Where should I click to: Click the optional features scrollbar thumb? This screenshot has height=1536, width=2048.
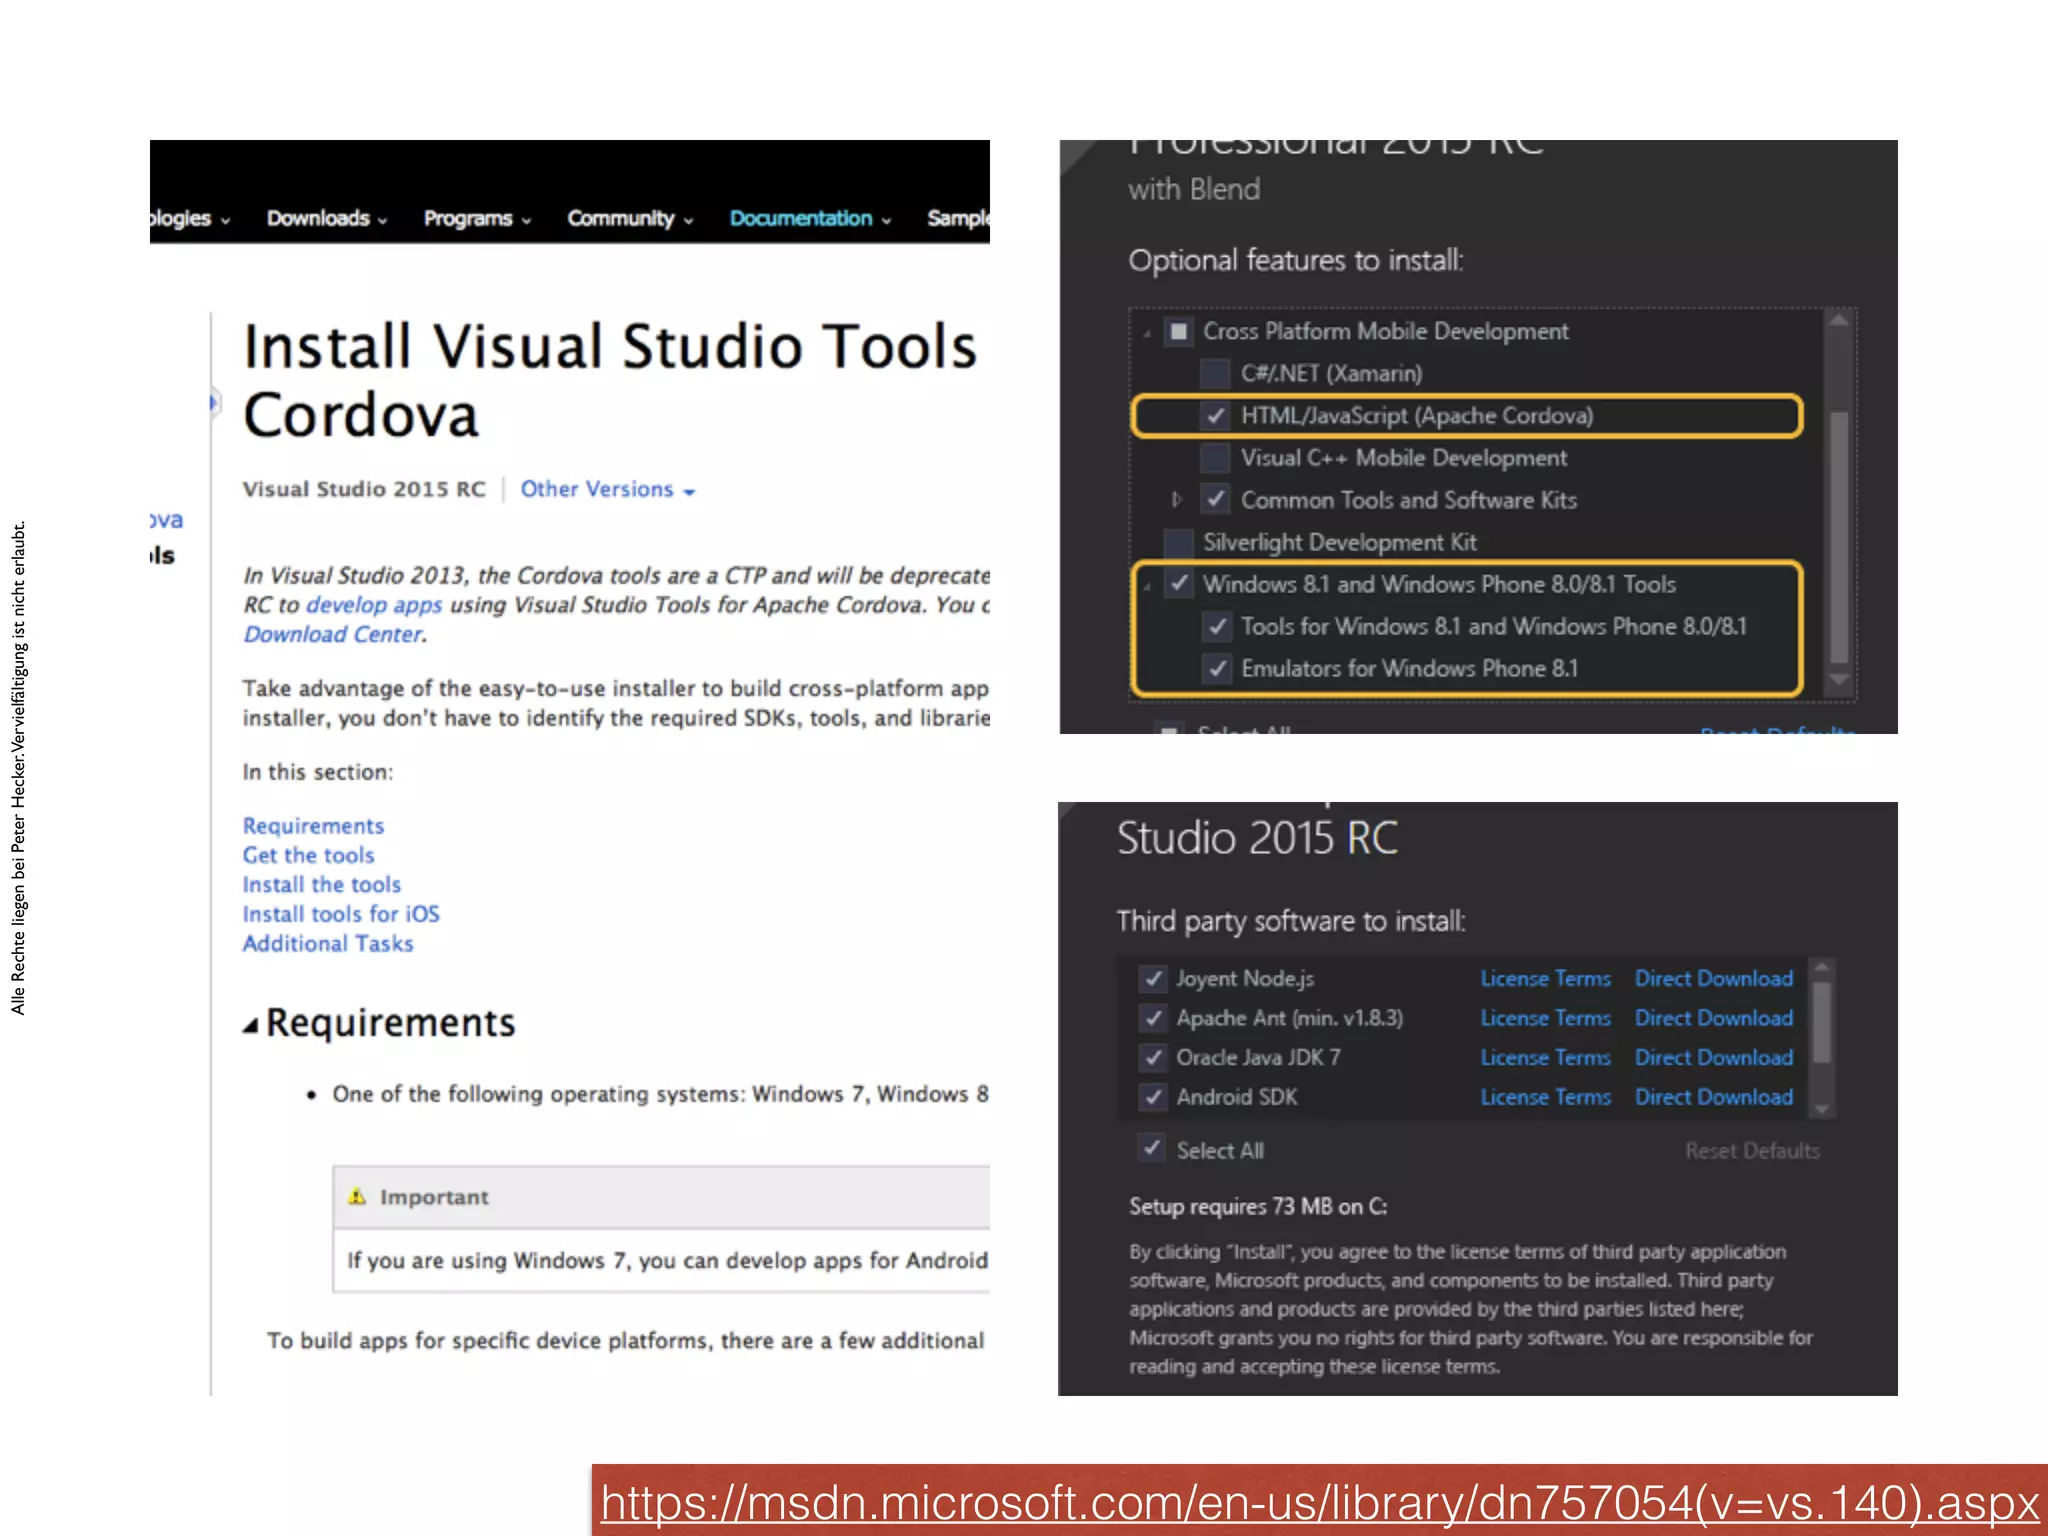[1838, 537]
